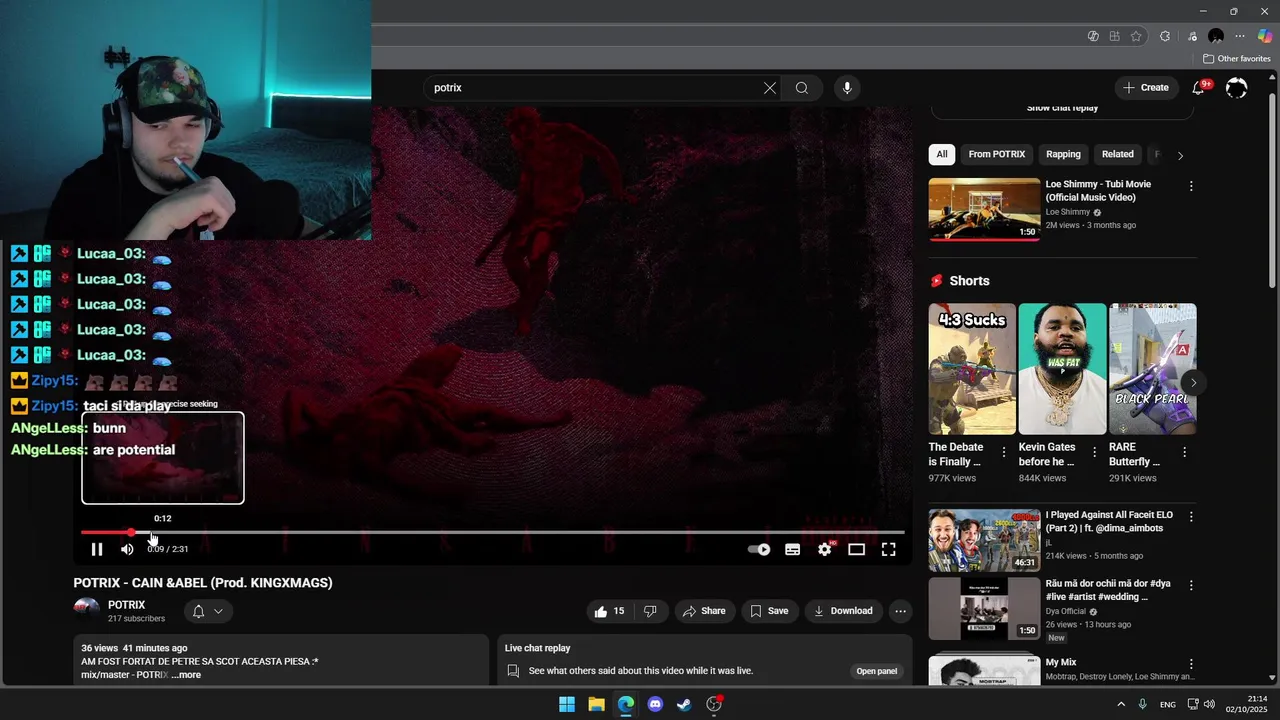Image resolution: width=1280 pixels, height=720 pixels.
Task: Open 'RARE Butterfly' short
Action: coord(1153,369)
